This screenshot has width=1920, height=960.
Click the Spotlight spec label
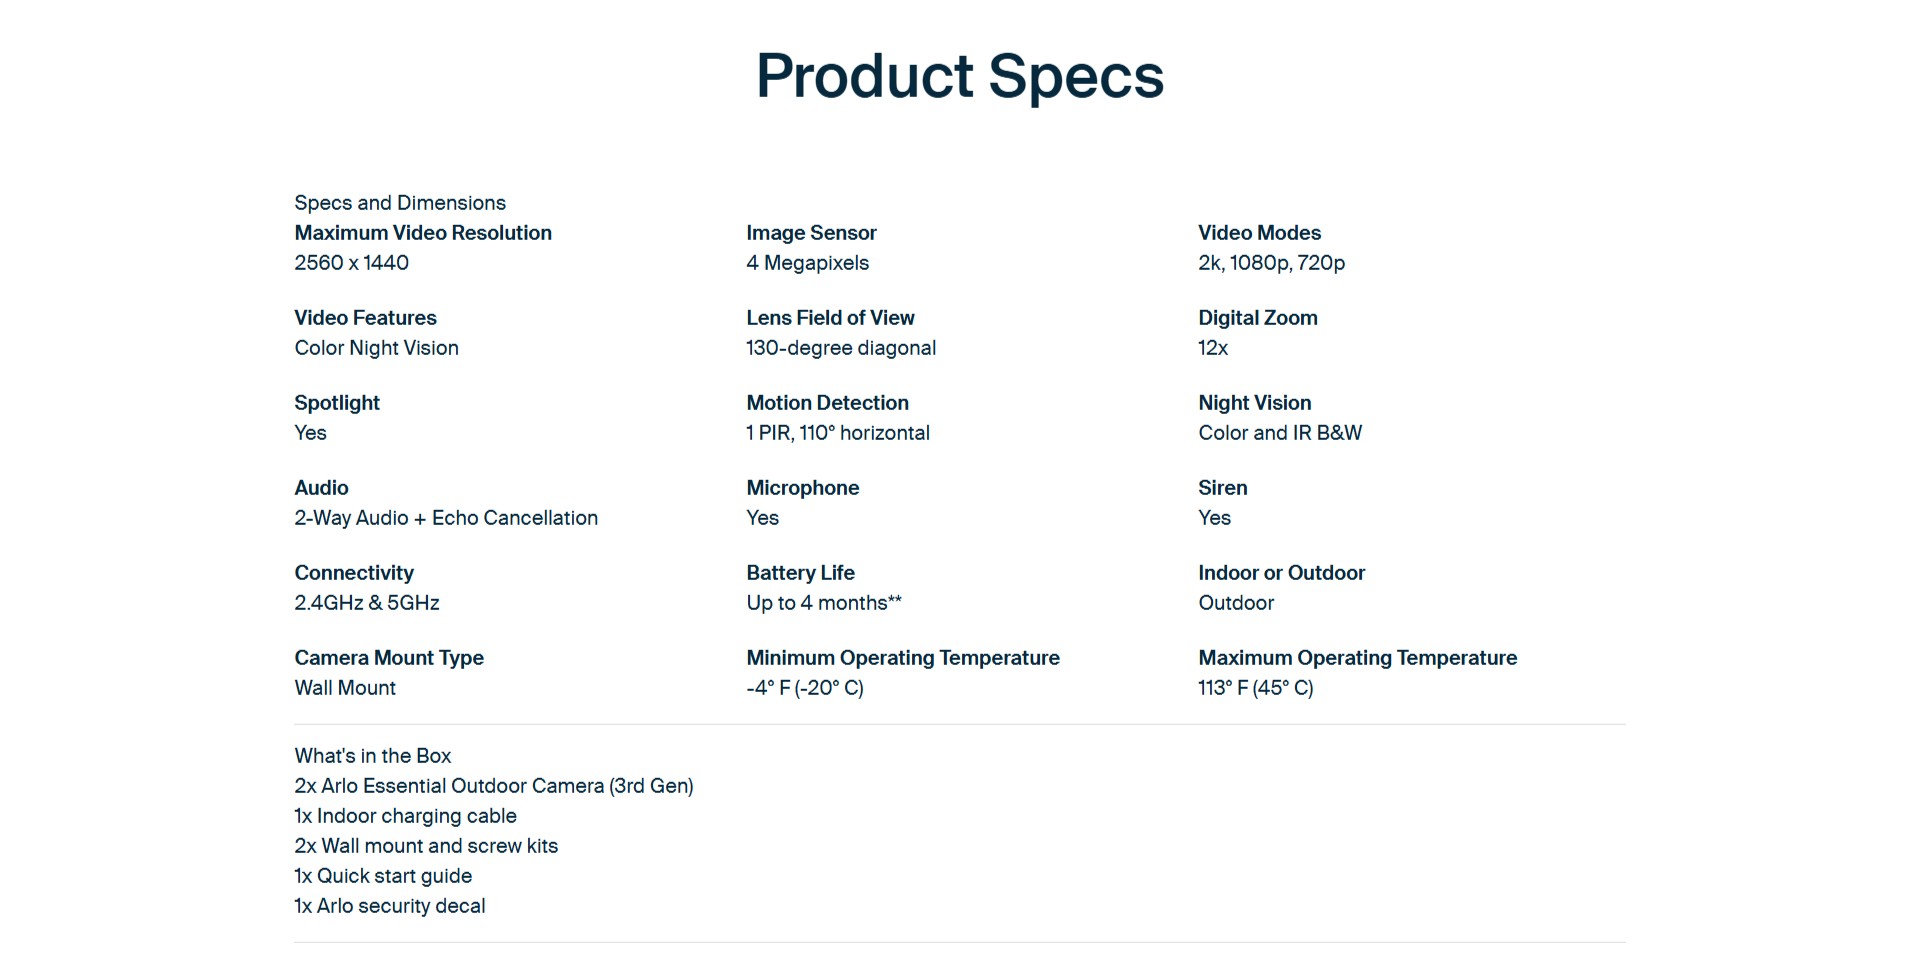click(x=336, y=403)
